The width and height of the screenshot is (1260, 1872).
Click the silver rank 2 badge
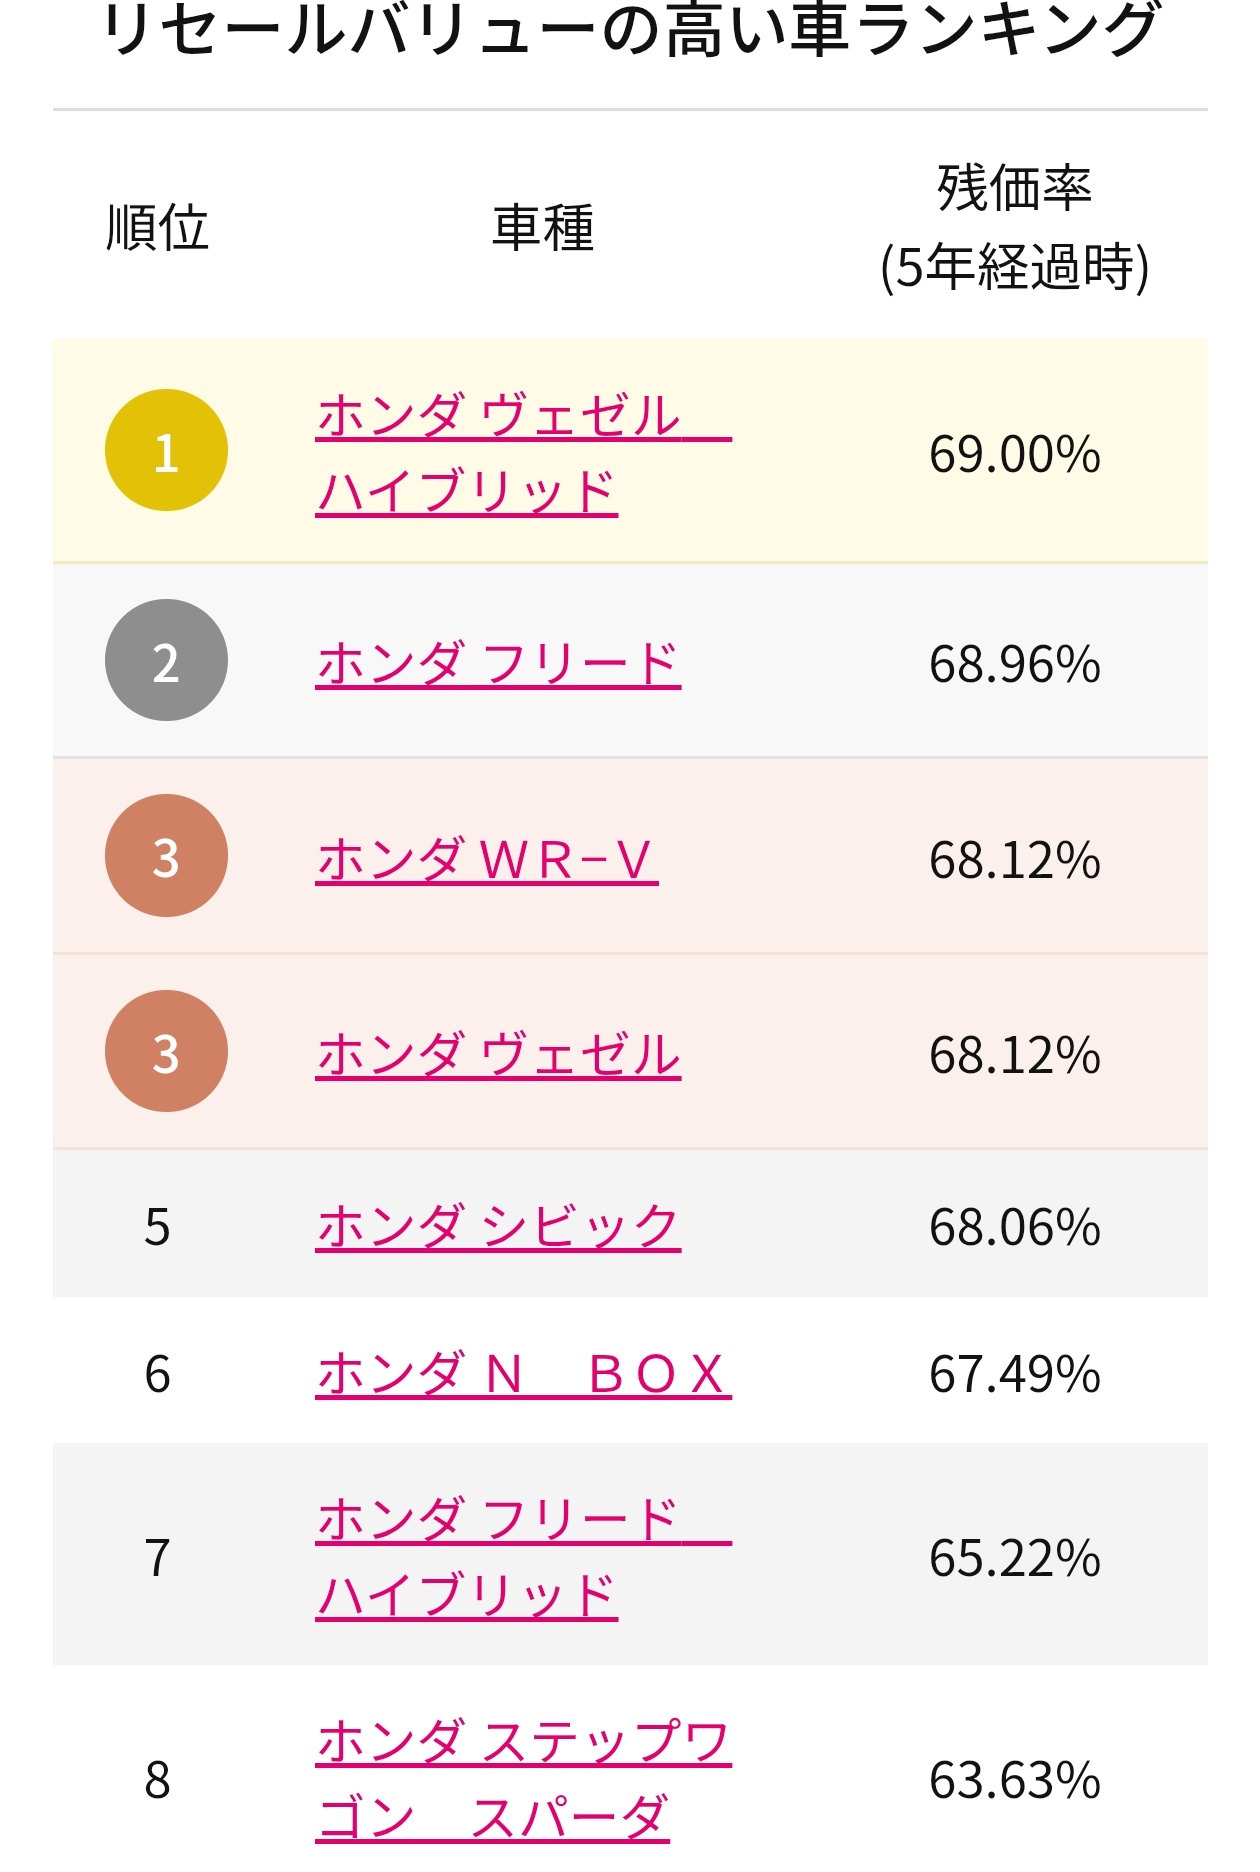(x=166, y=661)
